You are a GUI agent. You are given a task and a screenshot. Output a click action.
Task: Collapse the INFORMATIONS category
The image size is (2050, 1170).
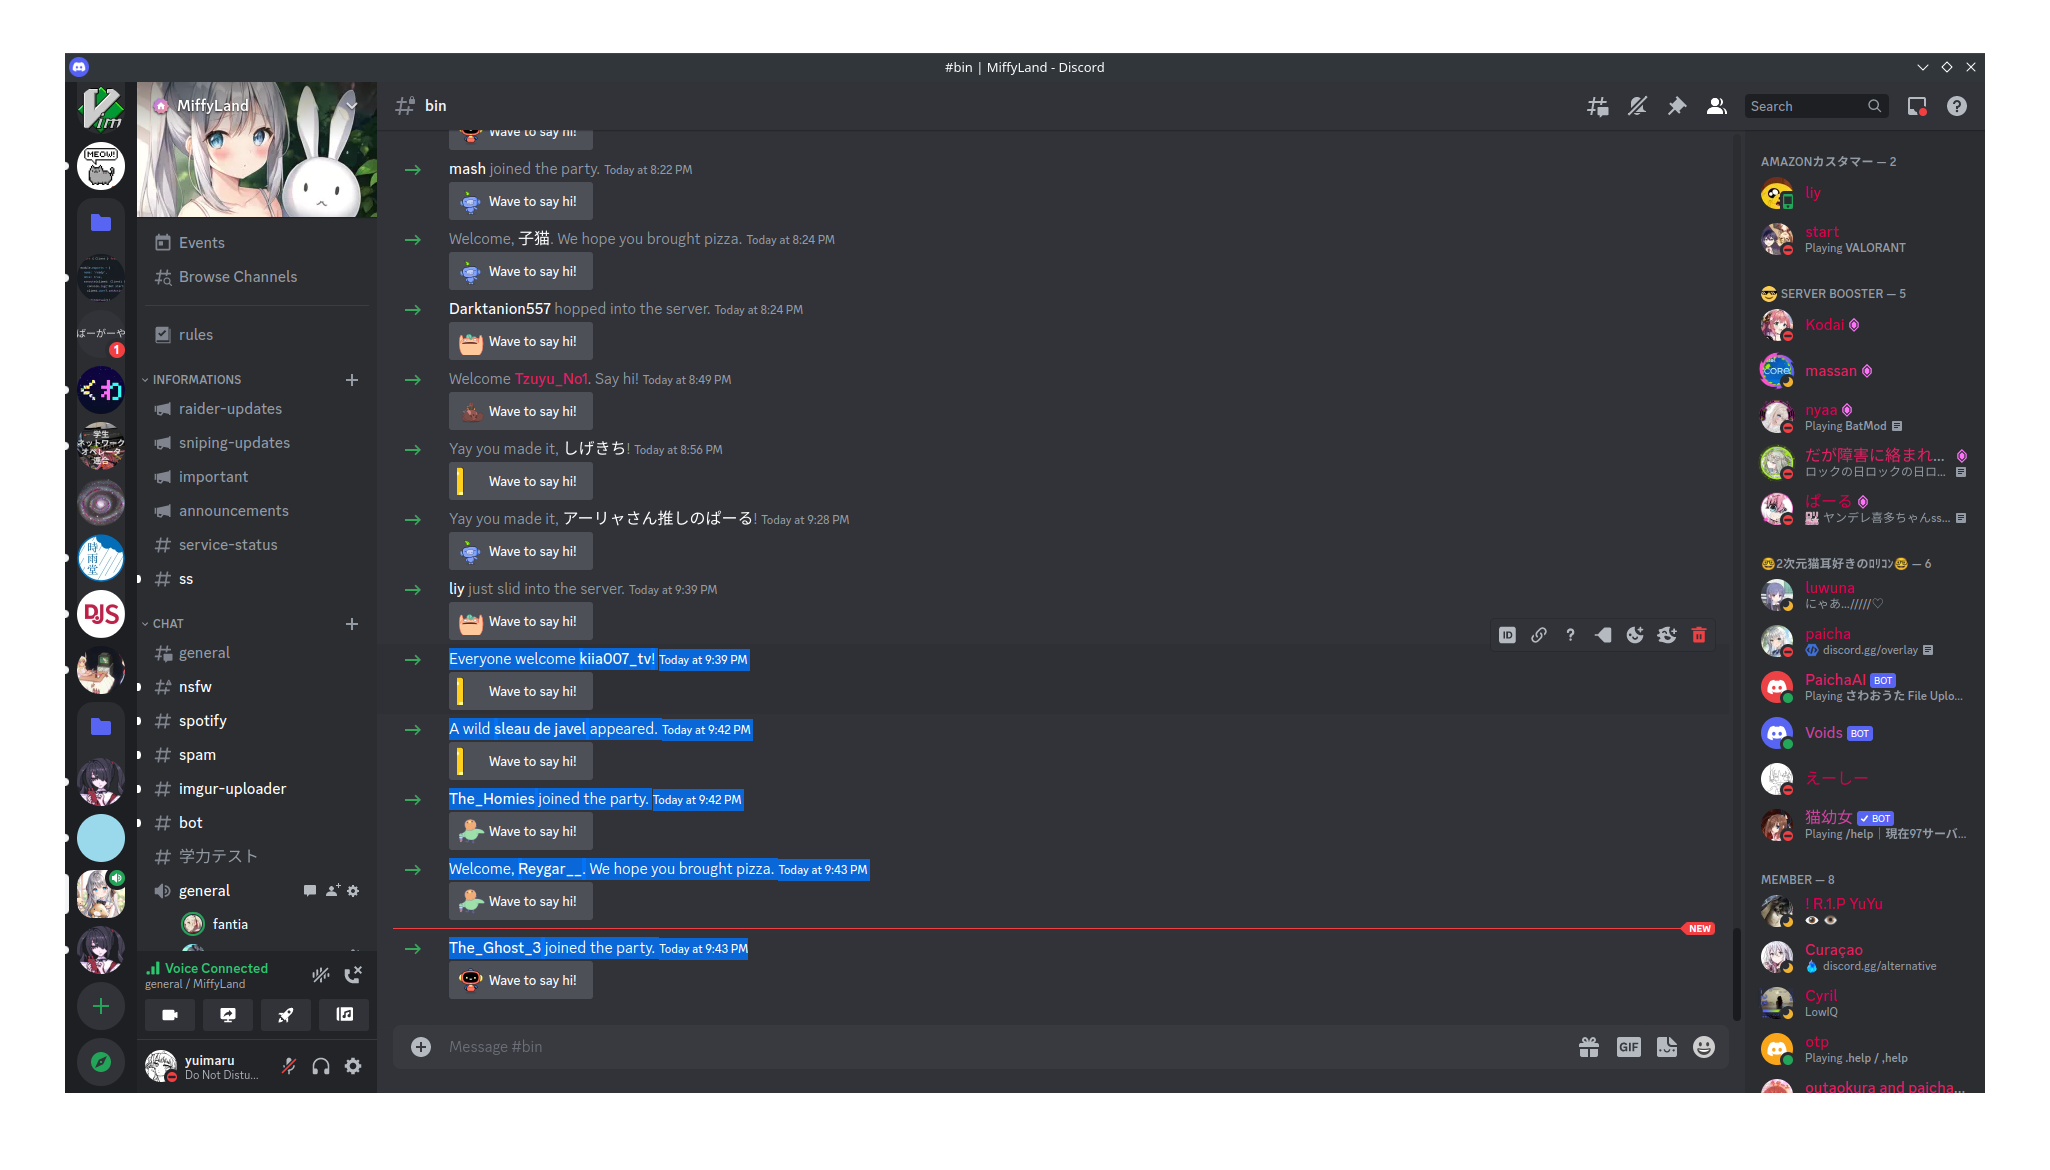pyautogui.click(x=196, y=380)
